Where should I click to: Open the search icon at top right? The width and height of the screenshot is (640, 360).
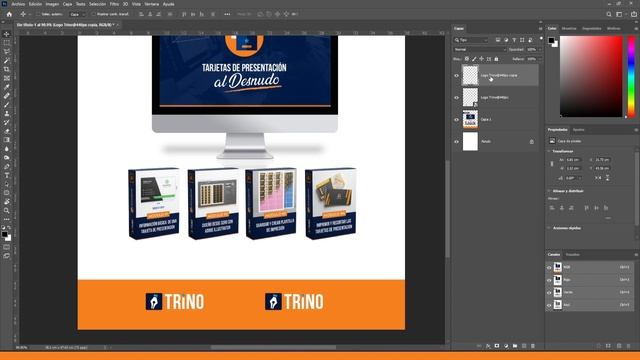(x=609, y=14)
